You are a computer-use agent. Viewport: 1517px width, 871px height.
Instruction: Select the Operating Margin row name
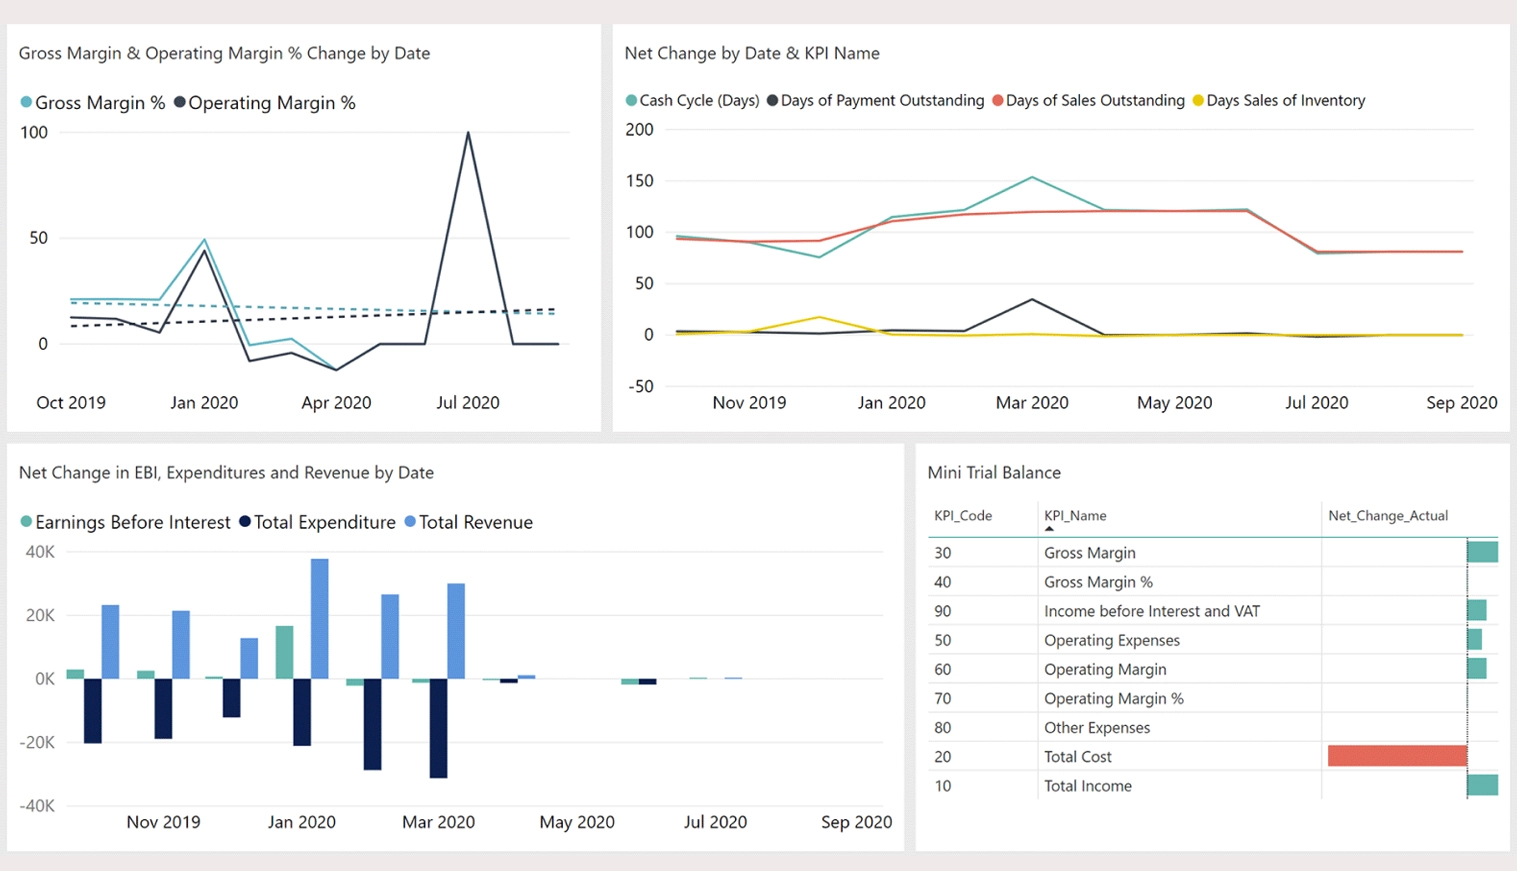[x=1105, y=669]
